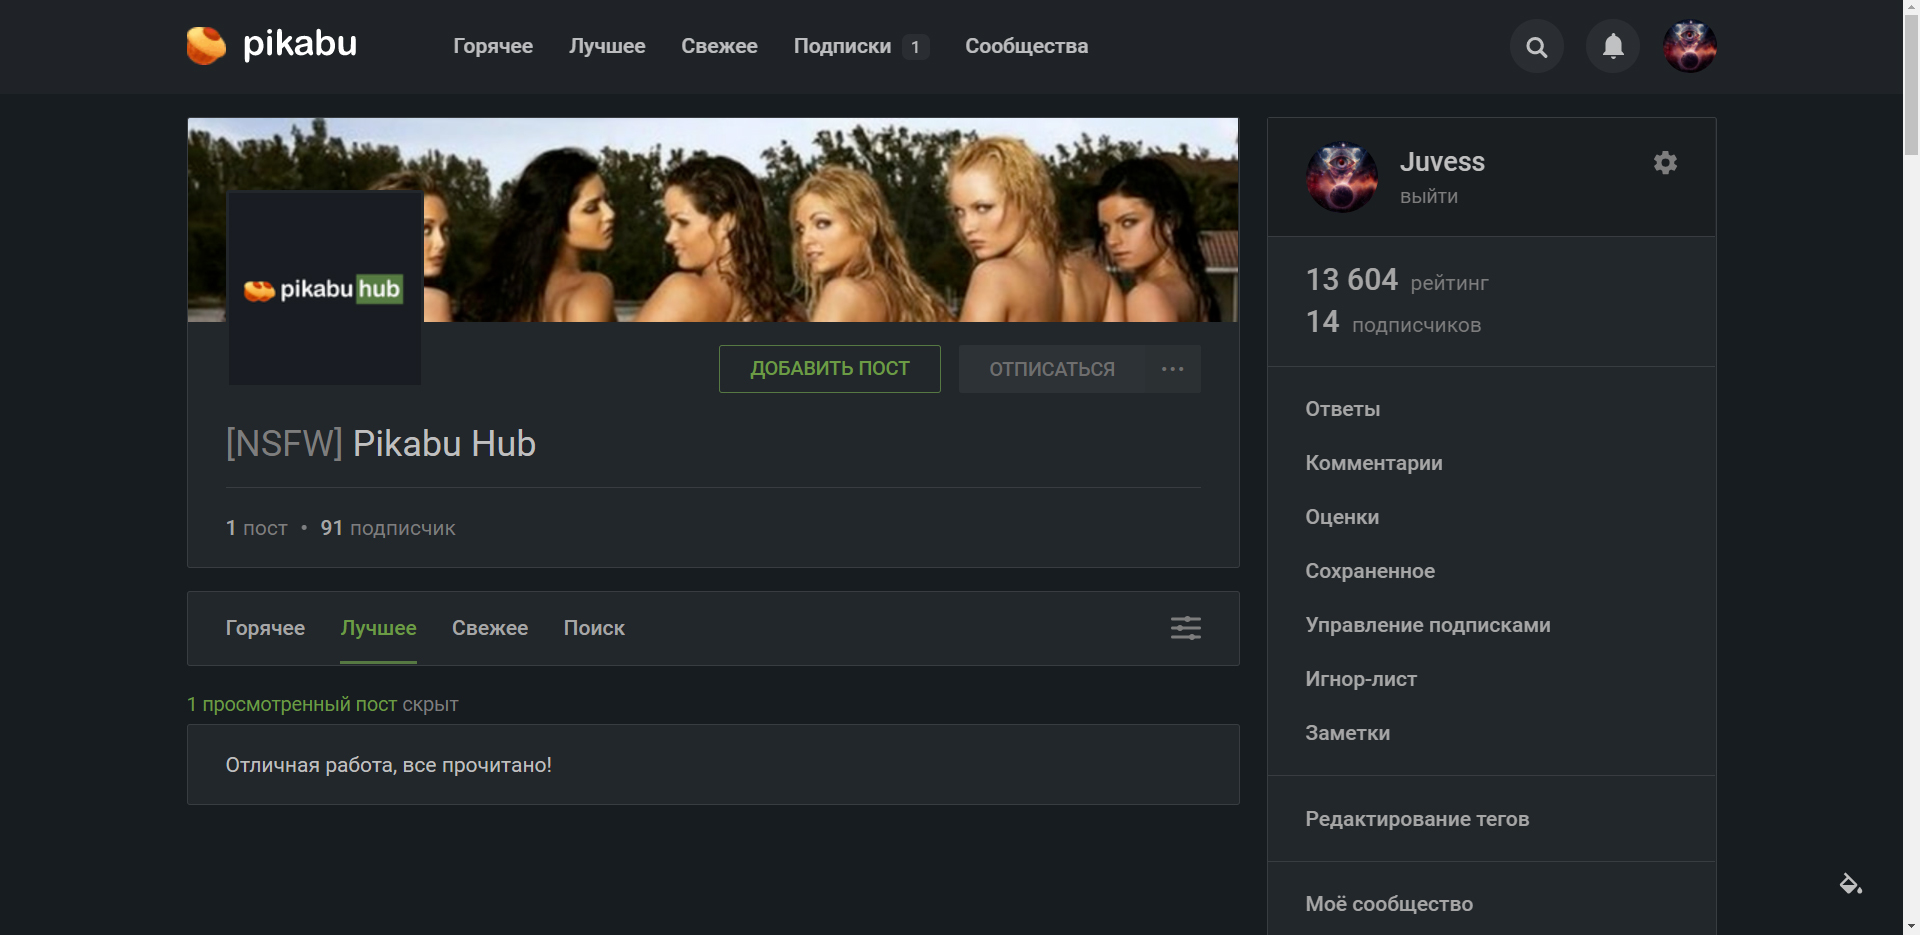Open notifications bell icon

pos(1612,46)
